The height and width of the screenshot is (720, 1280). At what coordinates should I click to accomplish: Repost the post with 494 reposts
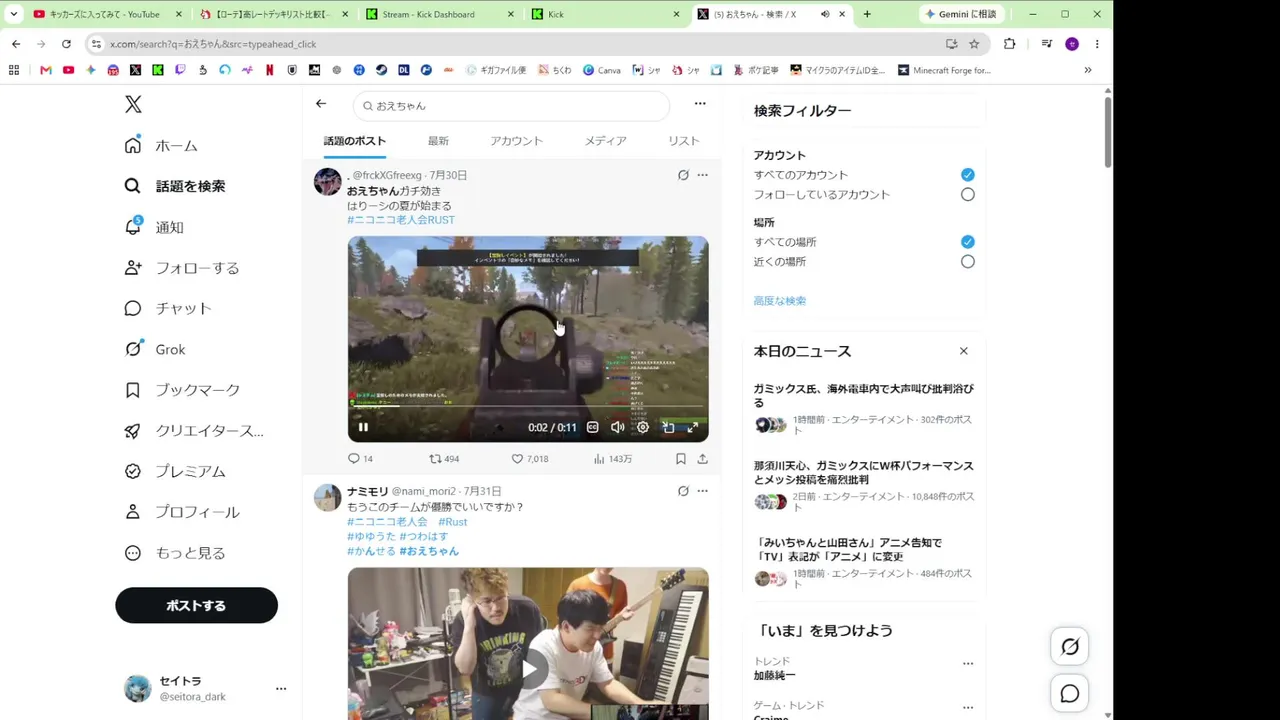(443, 459)
